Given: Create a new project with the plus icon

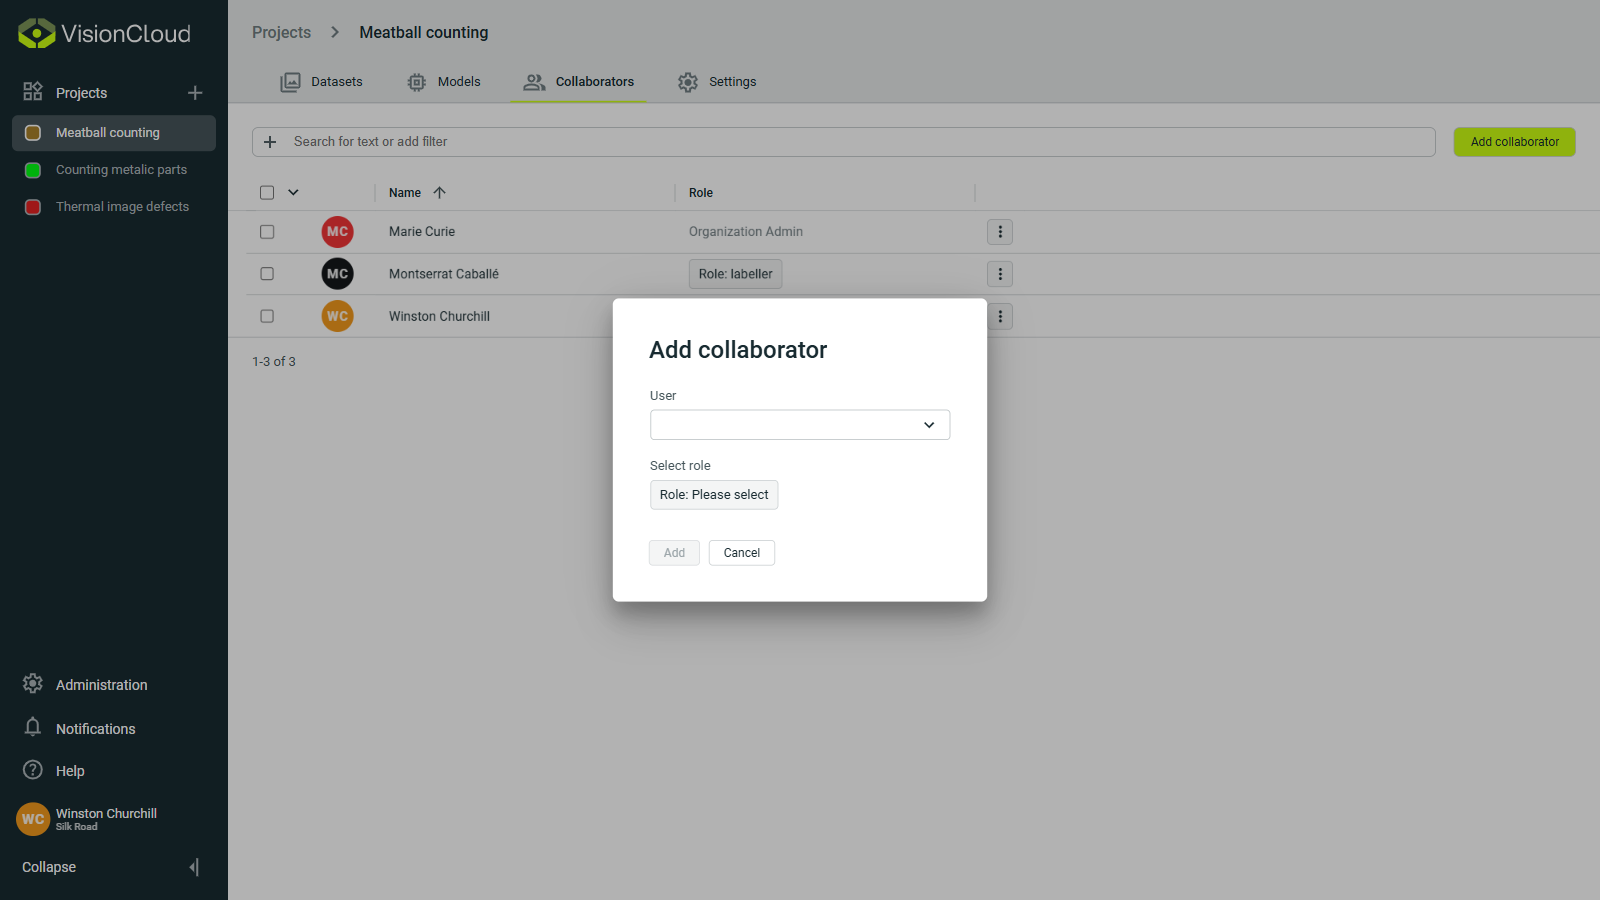Looking at the screenshot, I should [x=195, y=92].
